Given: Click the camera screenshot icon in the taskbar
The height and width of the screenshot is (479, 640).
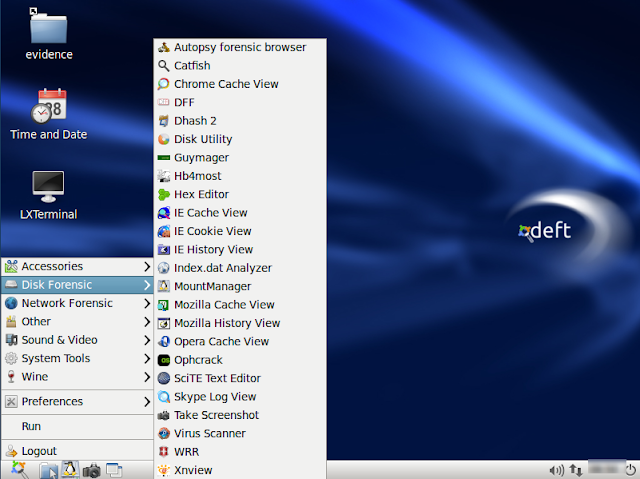Looking at the screenshot, I should [x=91, y=470].
